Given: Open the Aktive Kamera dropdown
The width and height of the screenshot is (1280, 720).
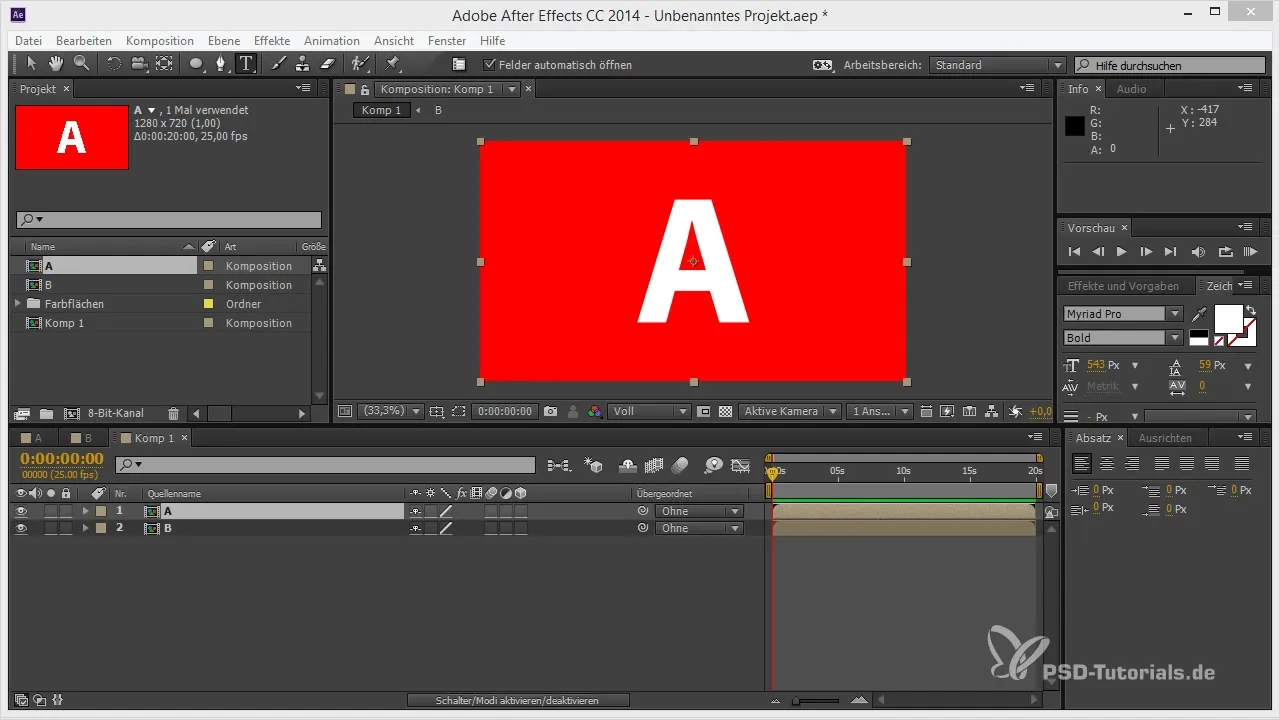Looking at the screenshot, I should (x=788, y=411).
